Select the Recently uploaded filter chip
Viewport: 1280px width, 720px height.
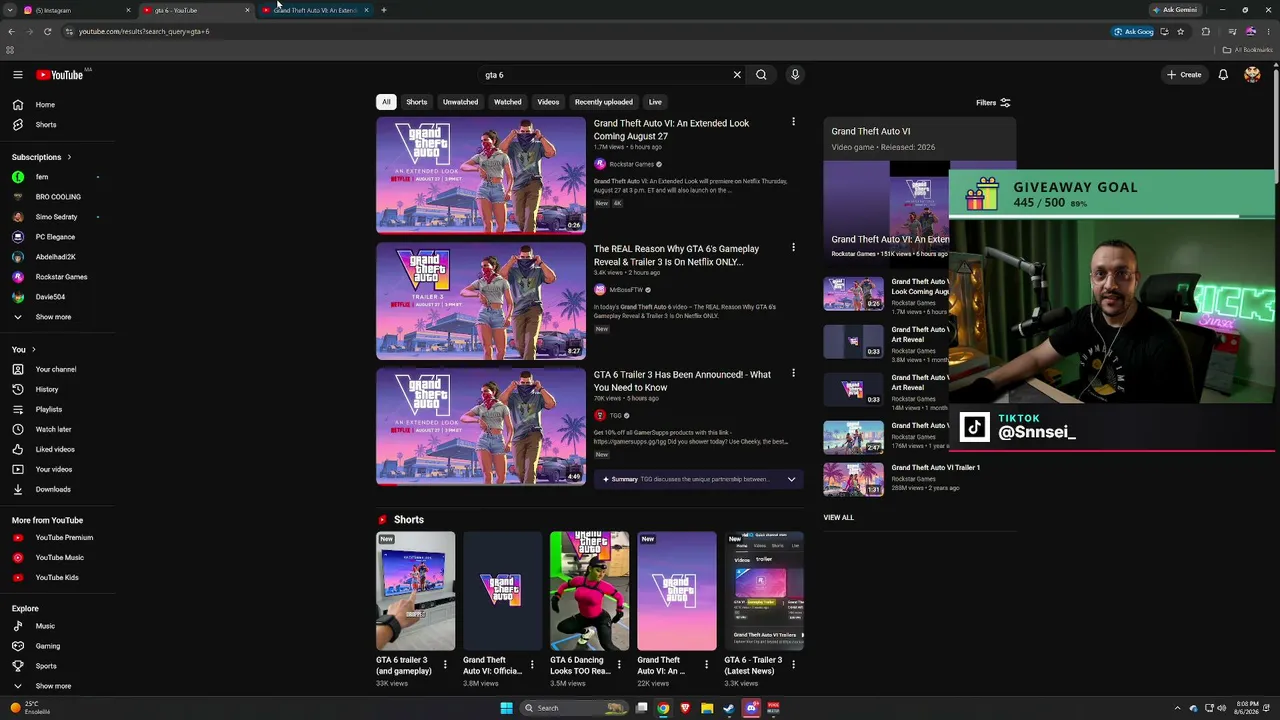pos(604,102)
